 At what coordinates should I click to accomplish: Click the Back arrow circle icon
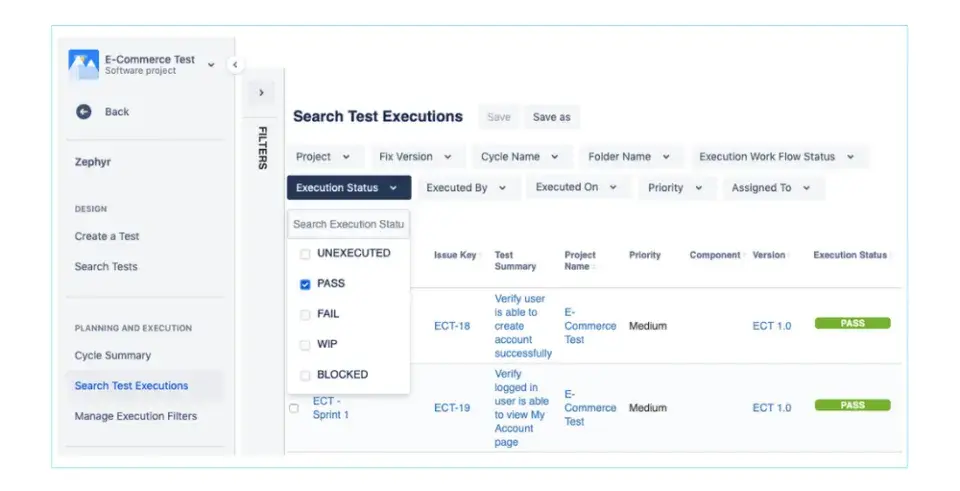[x=83, y=111]
